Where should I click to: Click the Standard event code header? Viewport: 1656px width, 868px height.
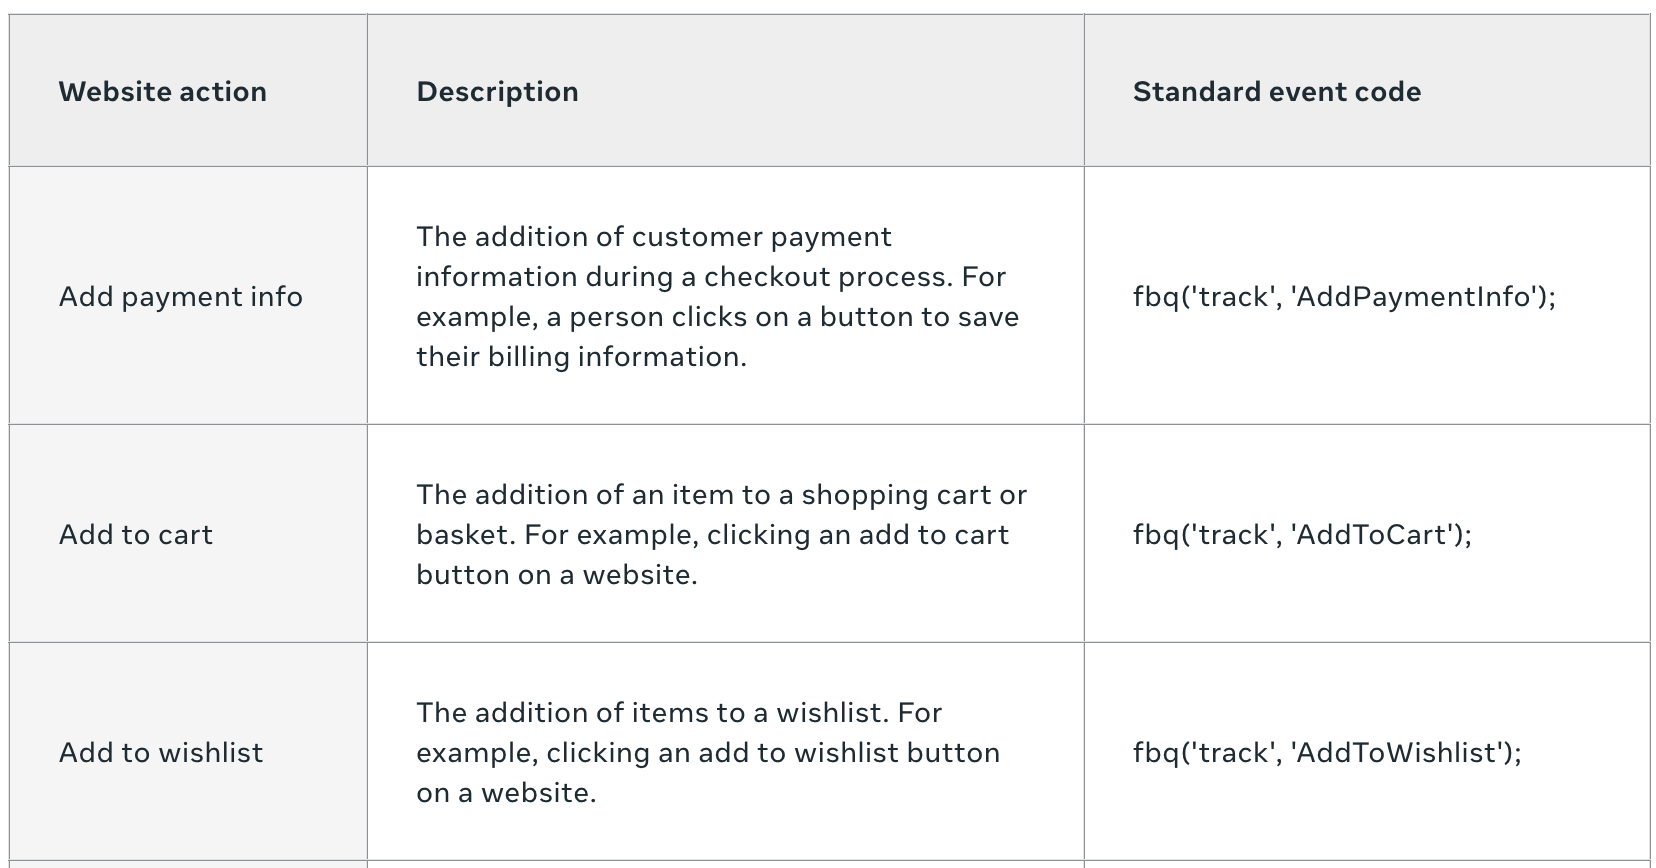point(1277,92)
